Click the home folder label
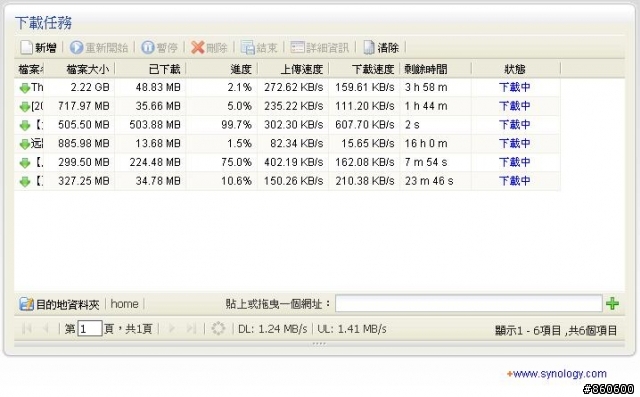 [124, 304]
